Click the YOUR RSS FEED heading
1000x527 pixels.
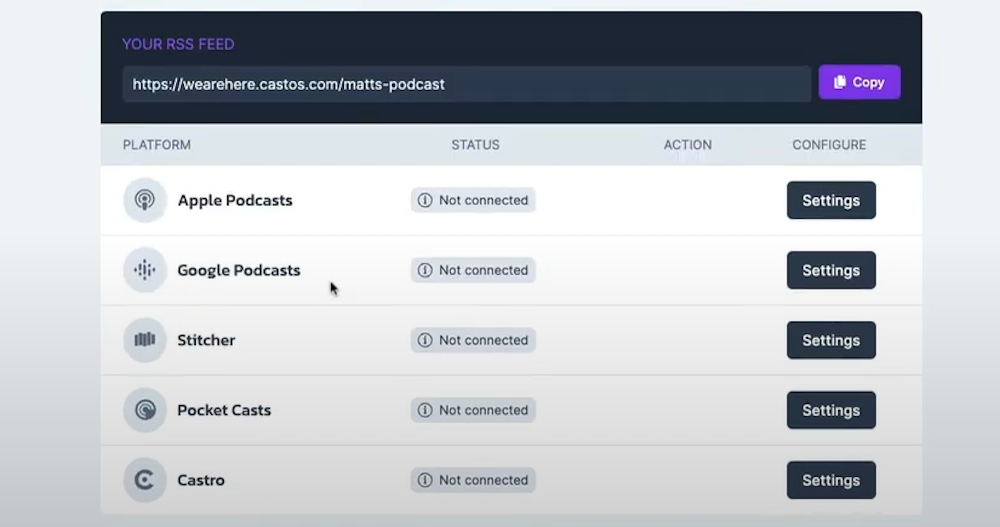coord(179,44)
